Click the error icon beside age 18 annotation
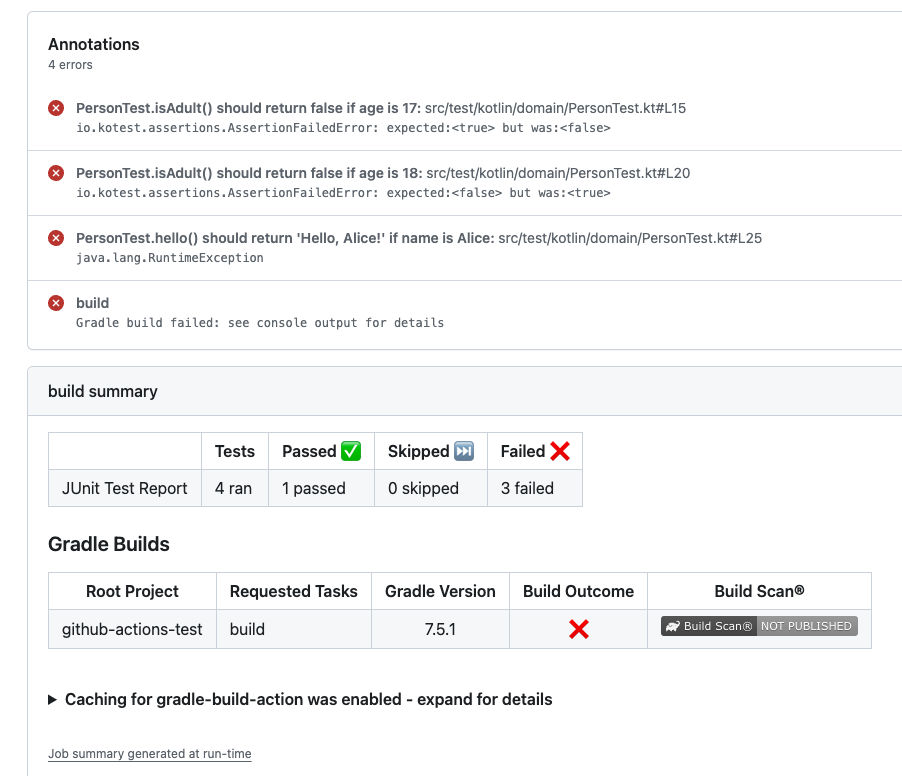Screen dimensions: 902x776 [x=56, y=173]
